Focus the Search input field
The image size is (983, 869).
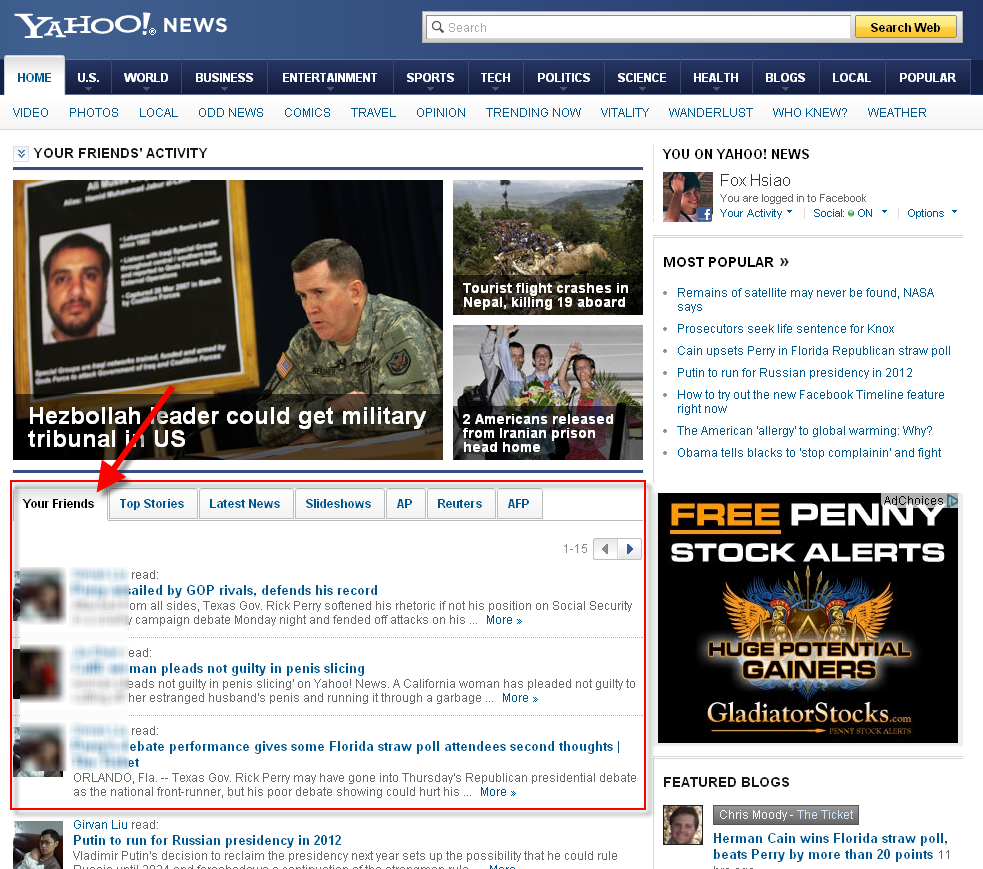[638, 27]
